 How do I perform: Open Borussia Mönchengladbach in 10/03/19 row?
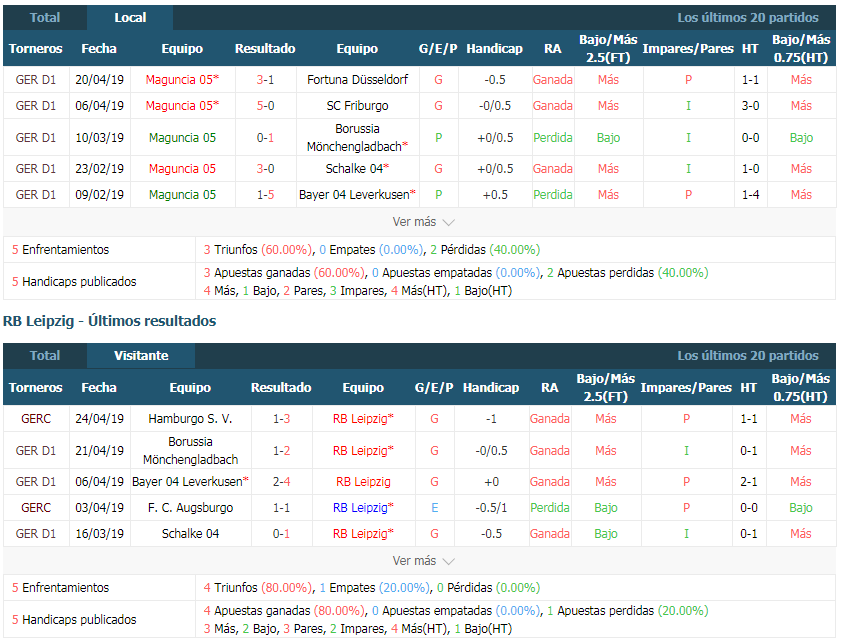tap(357, 138)
